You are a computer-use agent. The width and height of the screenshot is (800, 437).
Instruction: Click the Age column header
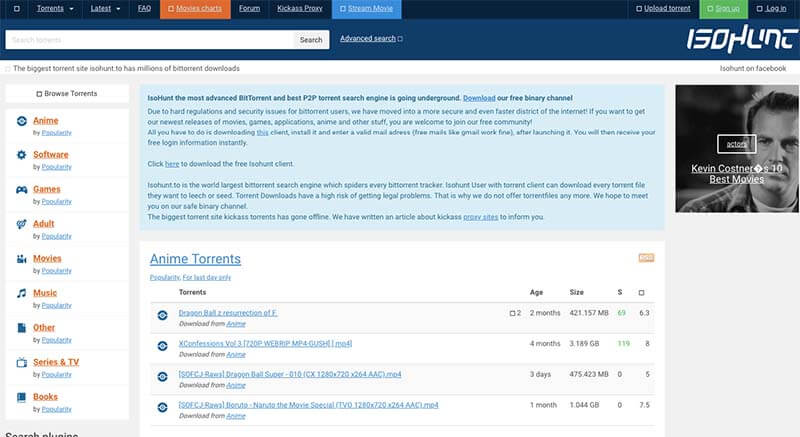point(536,293)
